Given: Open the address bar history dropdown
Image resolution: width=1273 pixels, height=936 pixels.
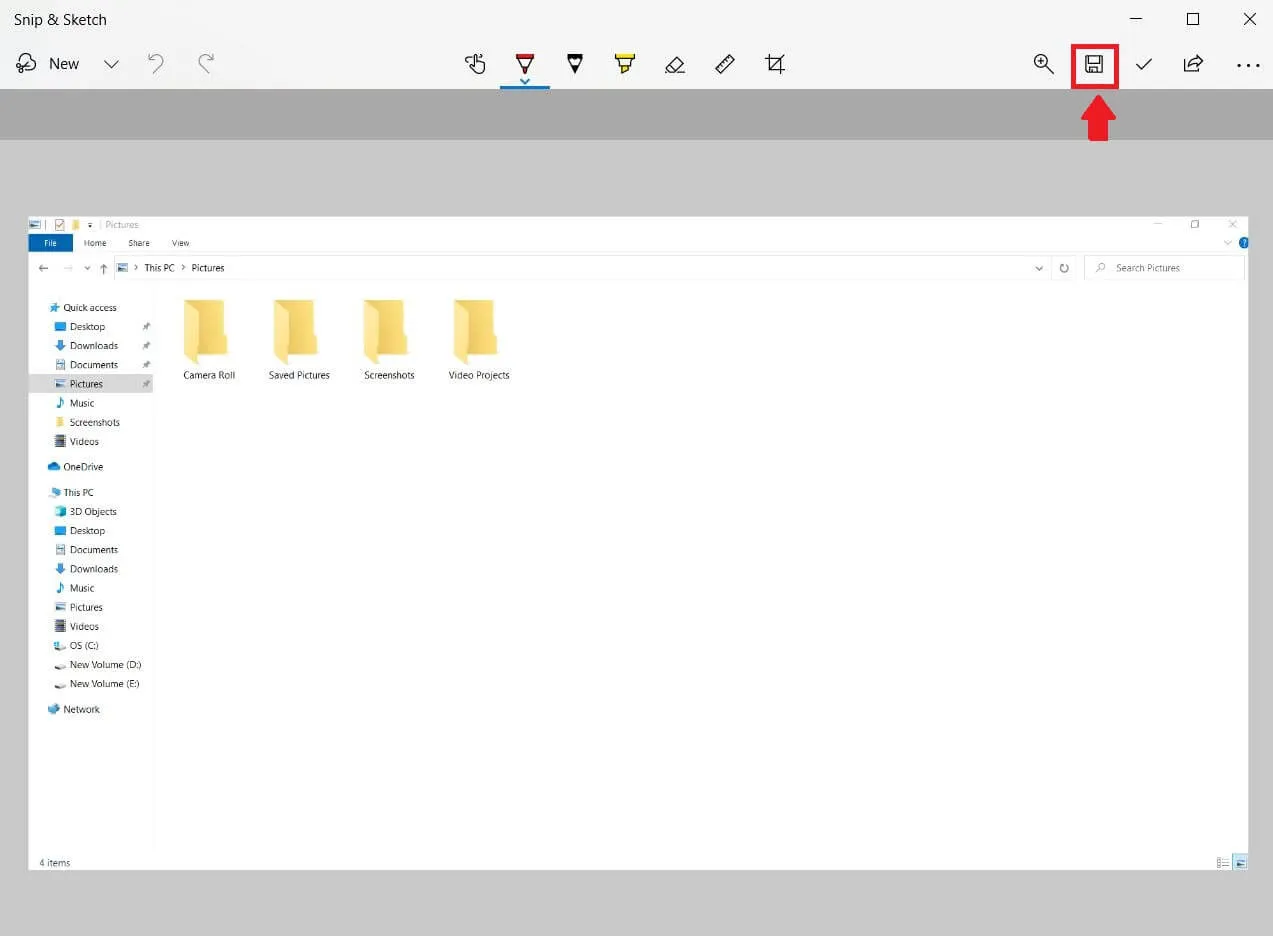Looking at the screenshot, I should [1038, 268].
